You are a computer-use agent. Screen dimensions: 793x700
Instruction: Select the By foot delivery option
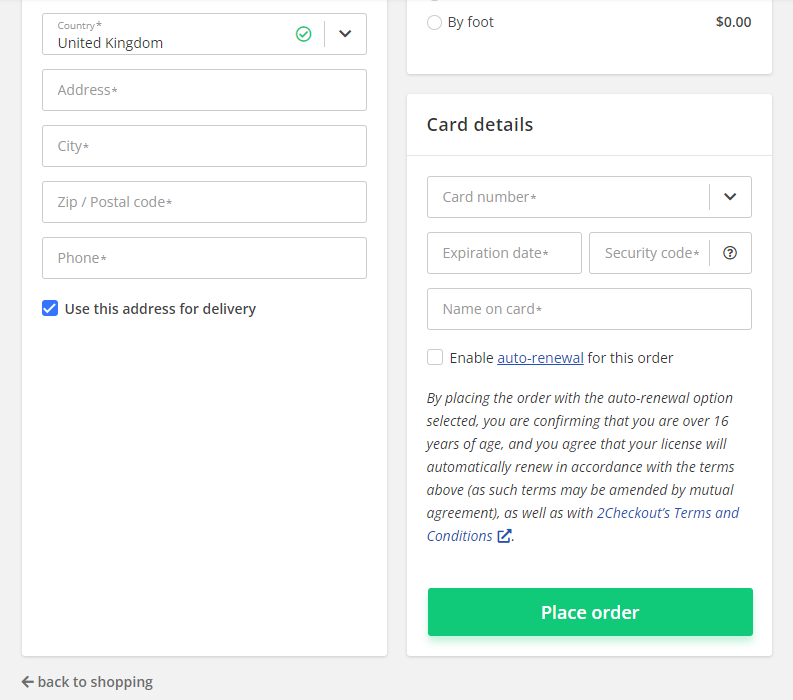tap(434, 22)
